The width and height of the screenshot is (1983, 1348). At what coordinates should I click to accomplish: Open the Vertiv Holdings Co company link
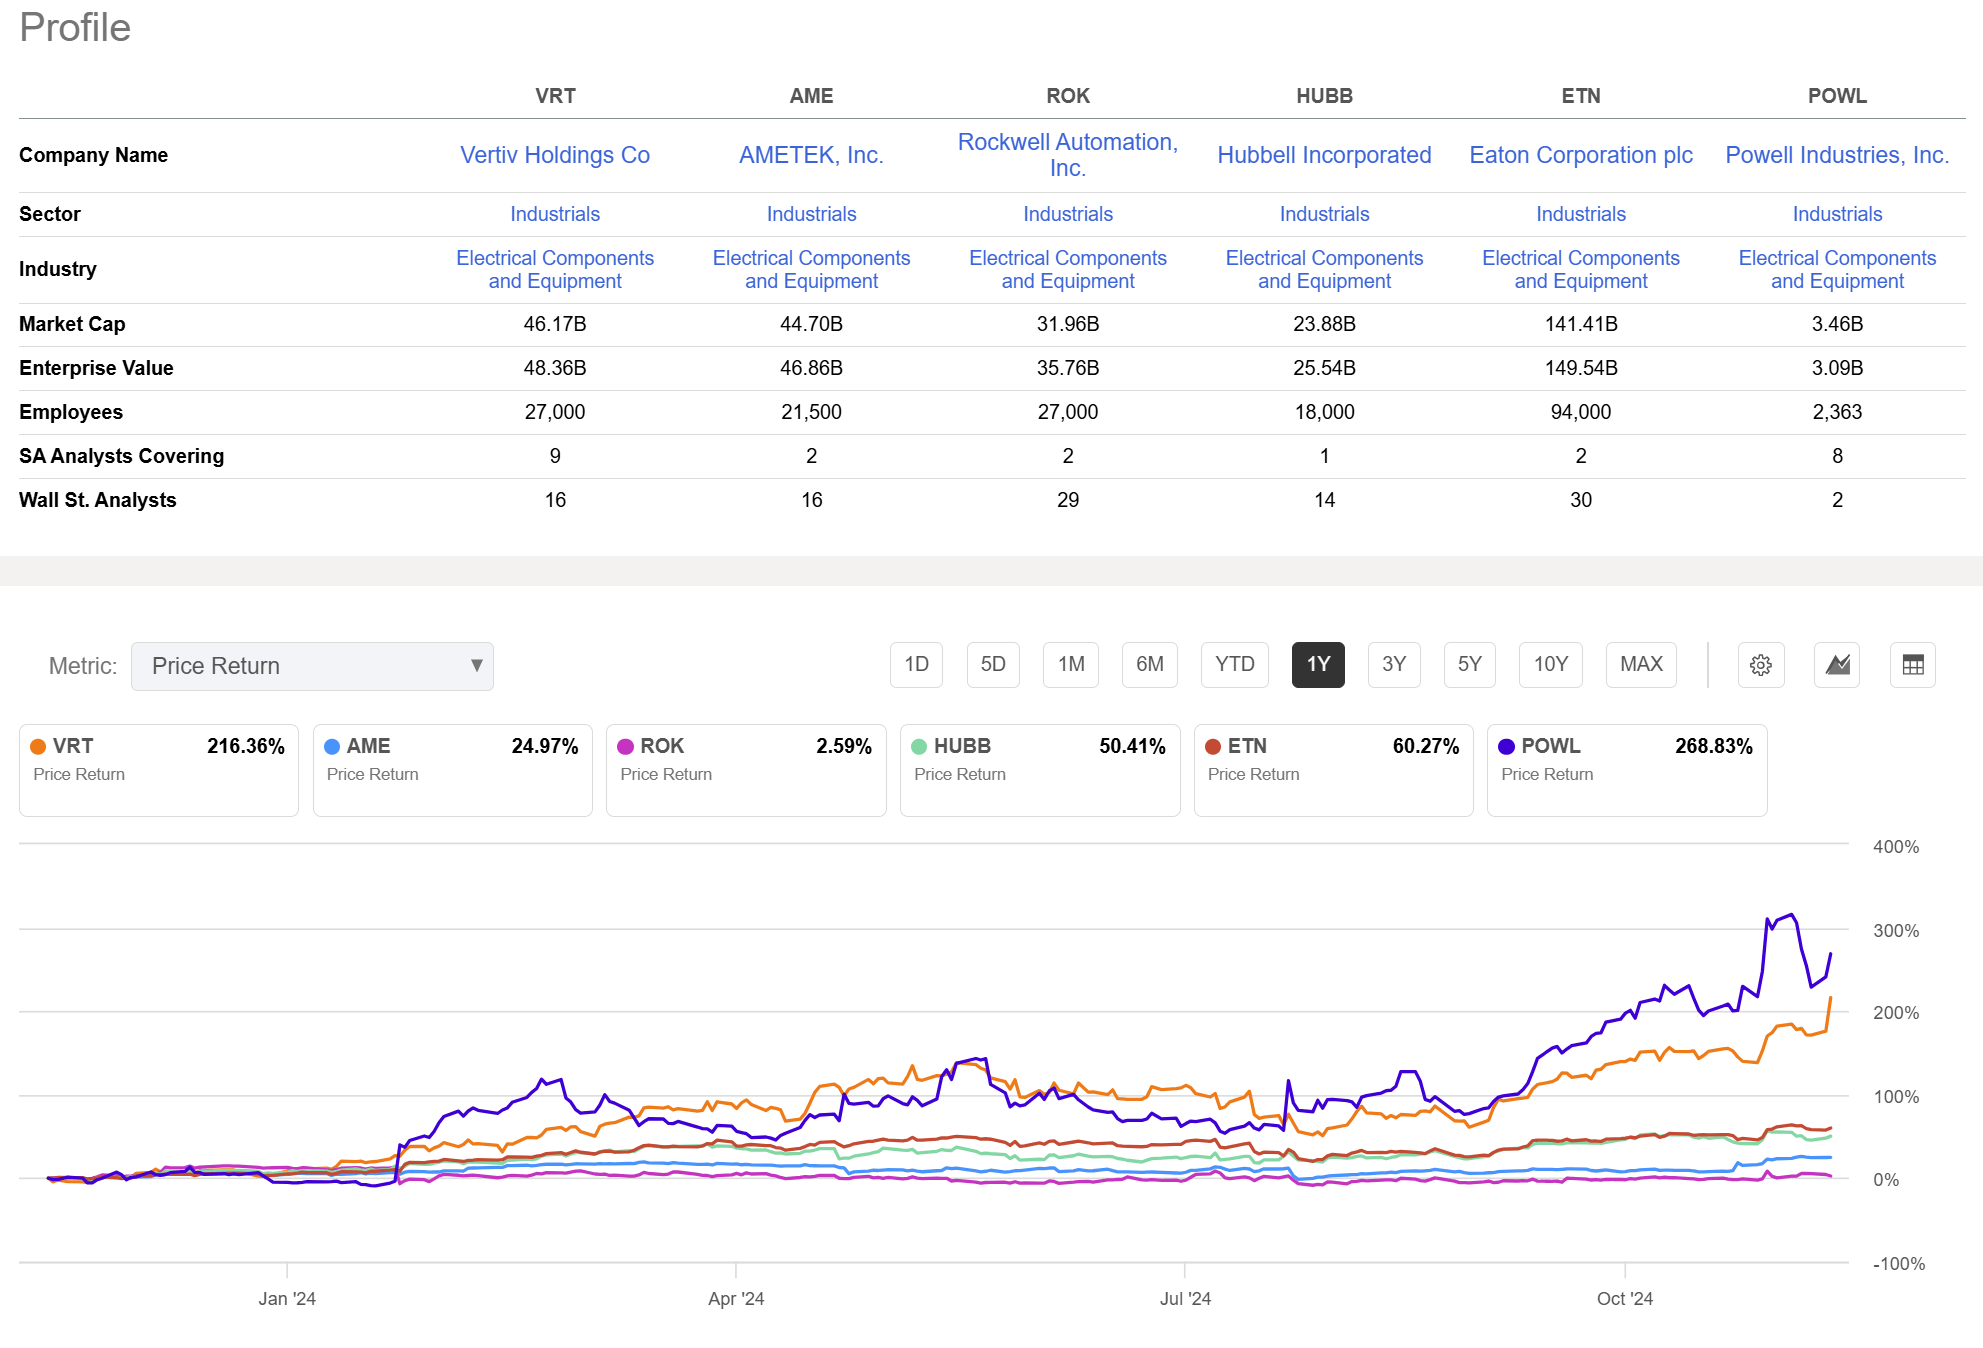(555, 155)
